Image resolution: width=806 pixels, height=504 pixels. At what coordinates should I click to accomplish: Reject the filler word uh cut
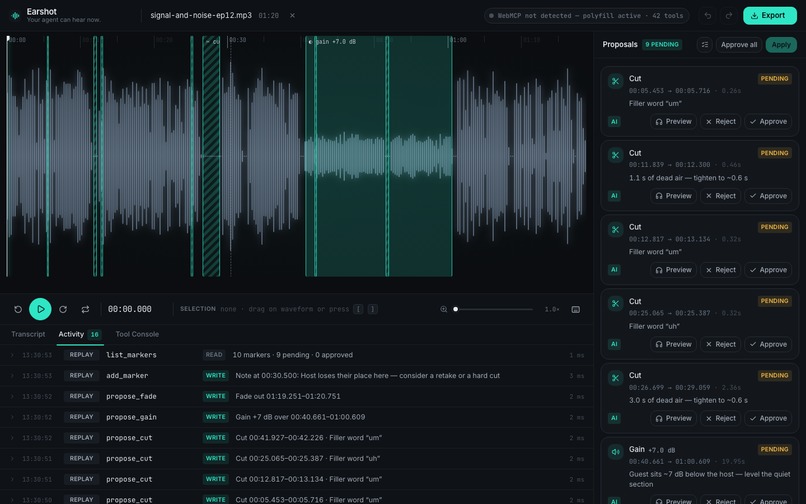click(x=720, y=345)
